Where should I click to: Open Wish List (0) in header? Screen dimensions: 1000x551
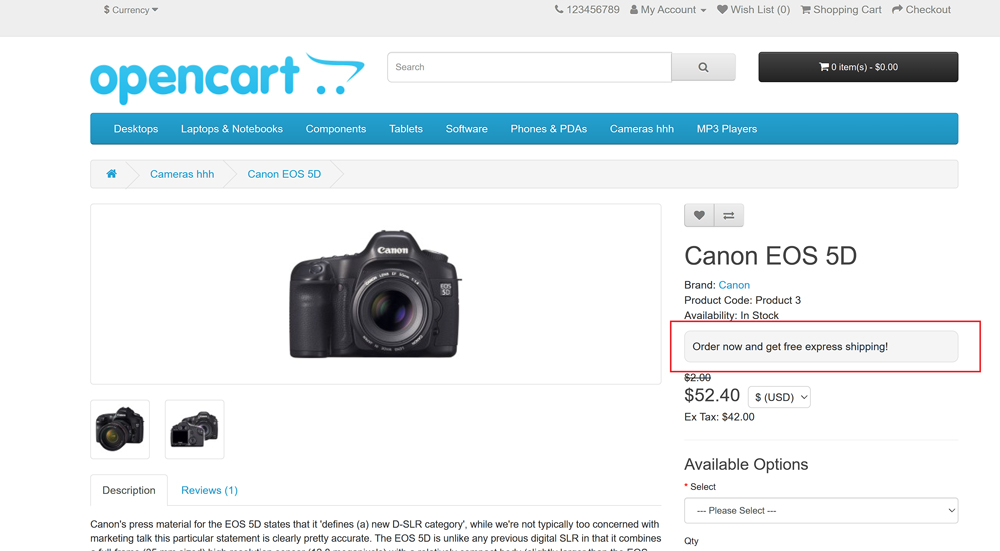(x=753, y=10)
